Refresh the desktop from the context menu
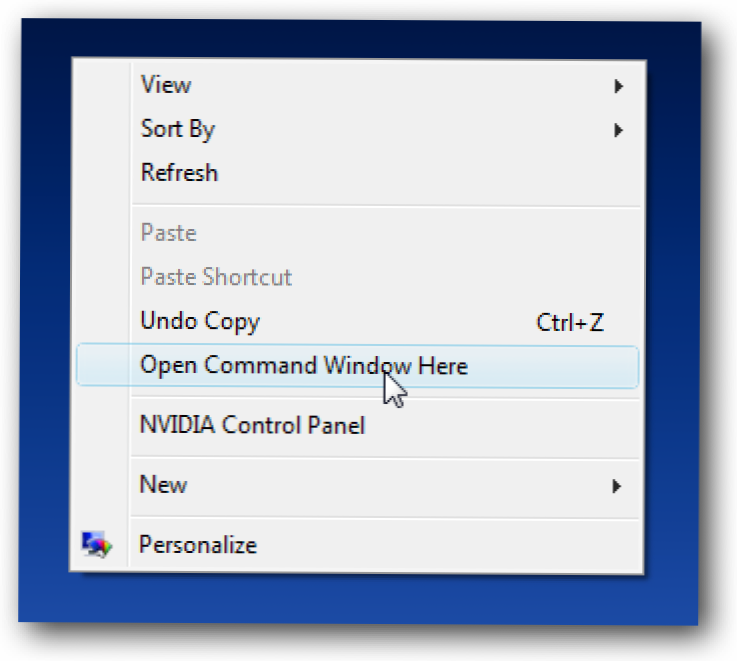The height and width of the screenshot is (661, 737). point(179,173)
